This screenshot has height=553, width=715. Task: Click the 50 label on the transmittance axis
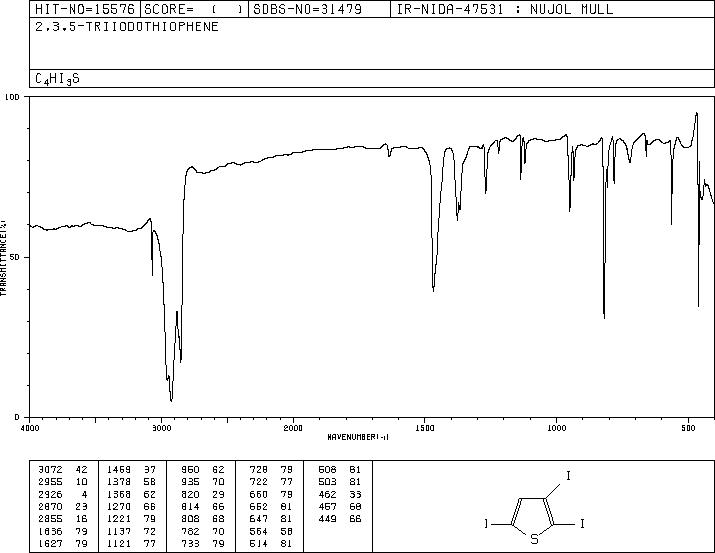pyautogui.click(x=15, y=257)
